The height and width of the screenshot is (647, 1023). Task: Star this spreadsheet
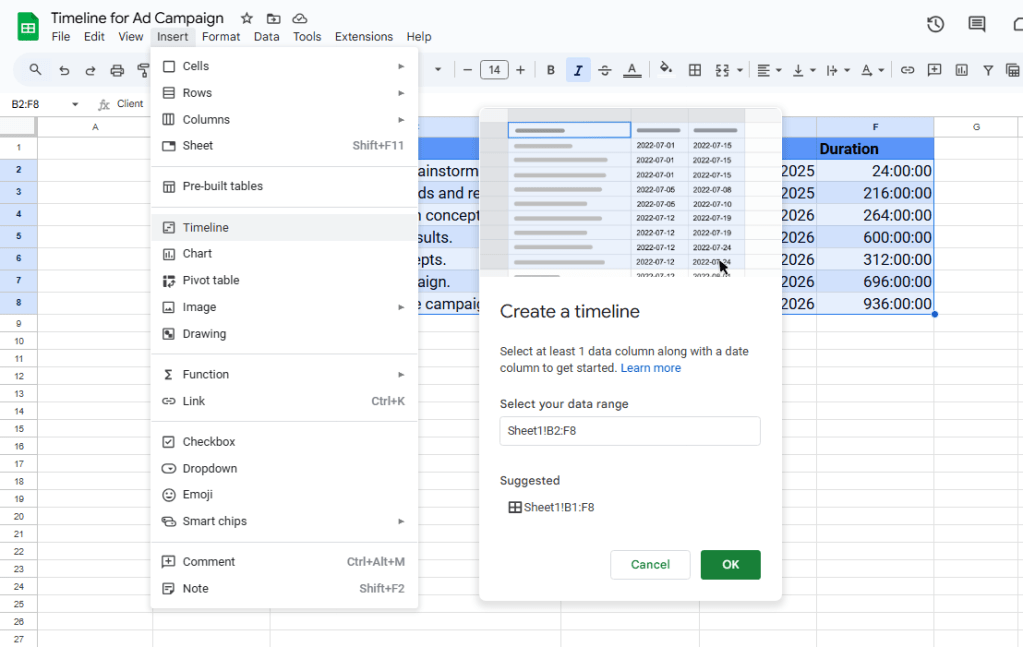(x=247, y=18)
